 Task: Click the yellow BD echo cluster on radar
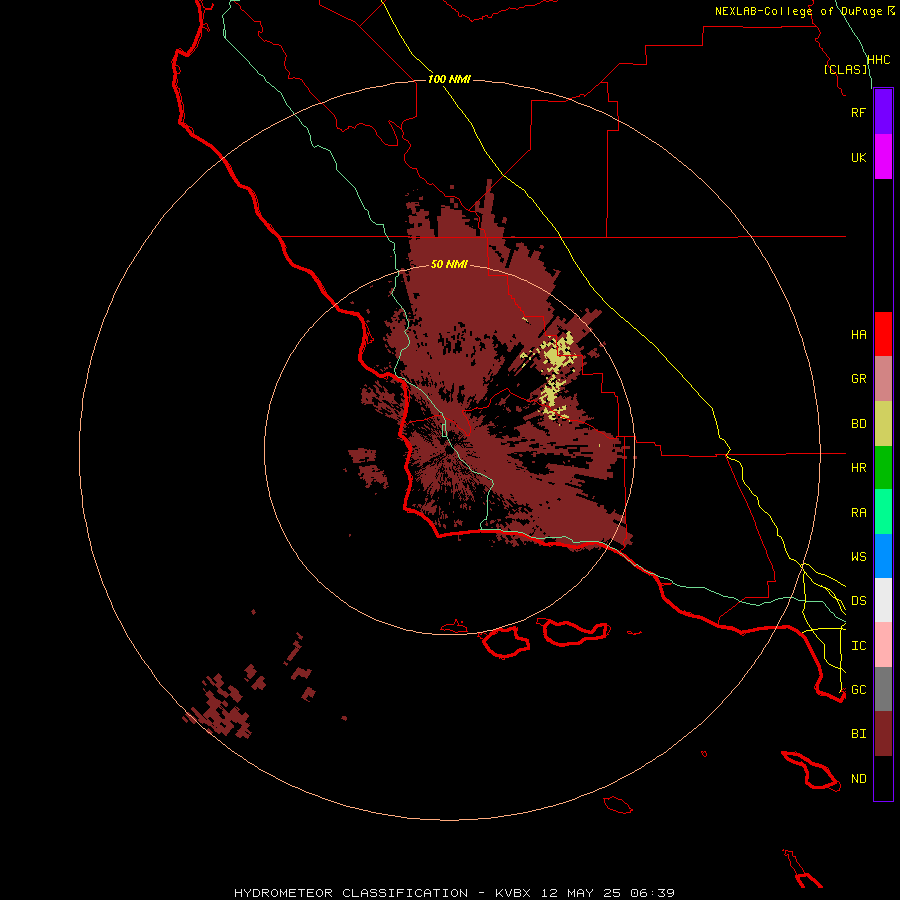[x=554, y=374]
